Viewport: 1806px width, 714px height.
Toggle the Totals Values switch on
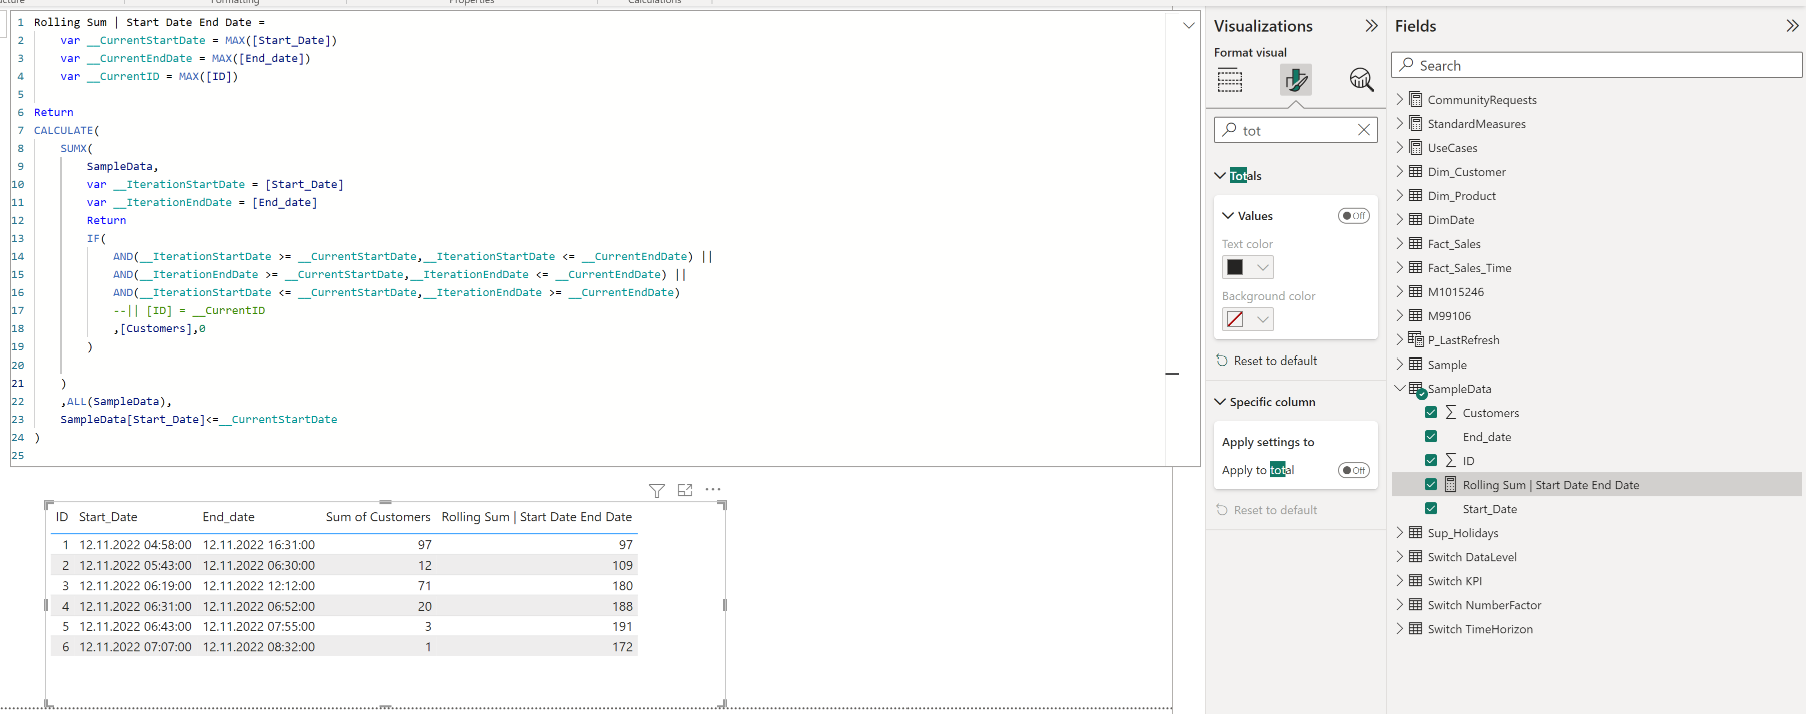tap(1354, 216)
